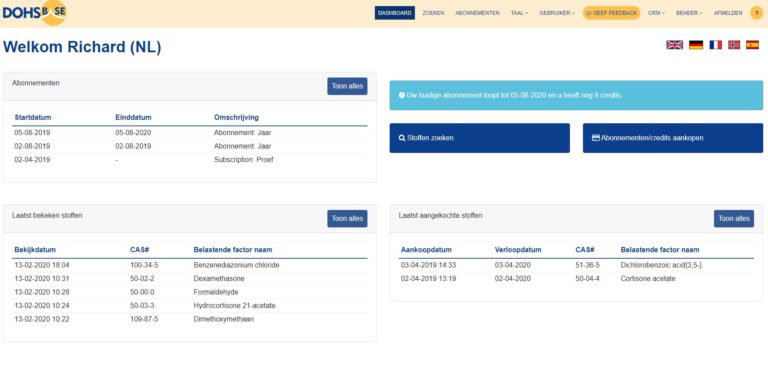The width and height of the screenshot is (768, 372).
Task: Expand the Gebruiker dropdown menu
Action: coord(557,13)
